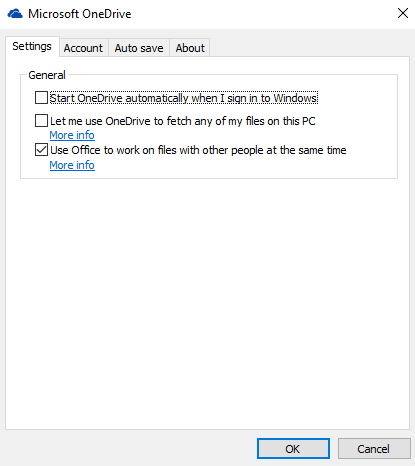Open the Account tab
This screenshot has width=415, height=466.
[83, 48]
